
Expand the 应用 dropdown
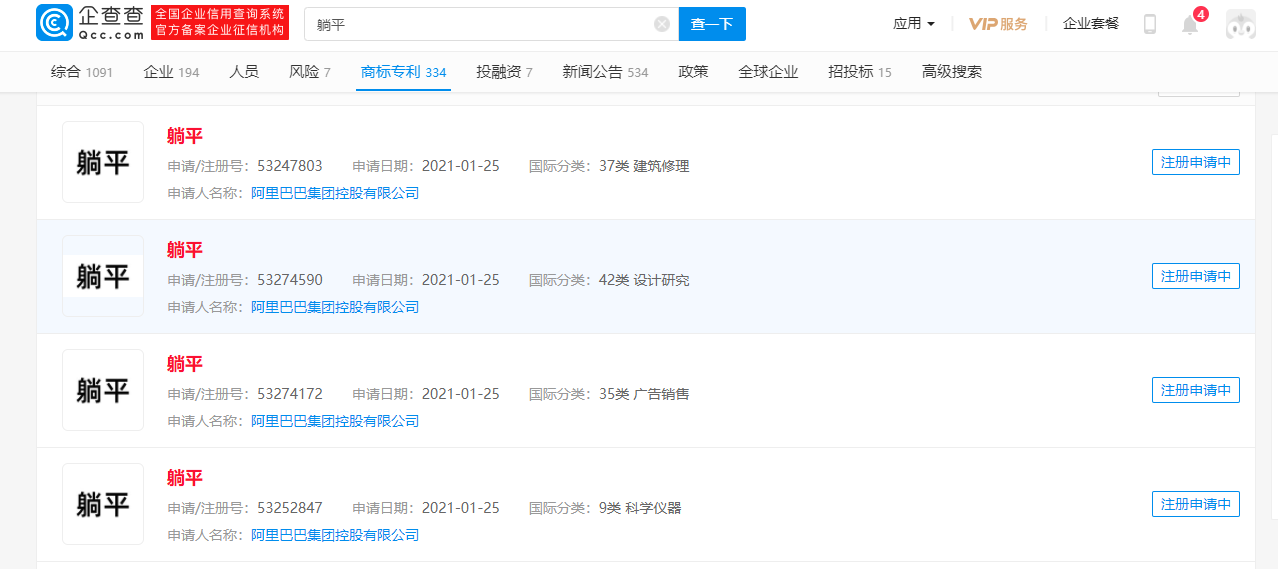914,24
